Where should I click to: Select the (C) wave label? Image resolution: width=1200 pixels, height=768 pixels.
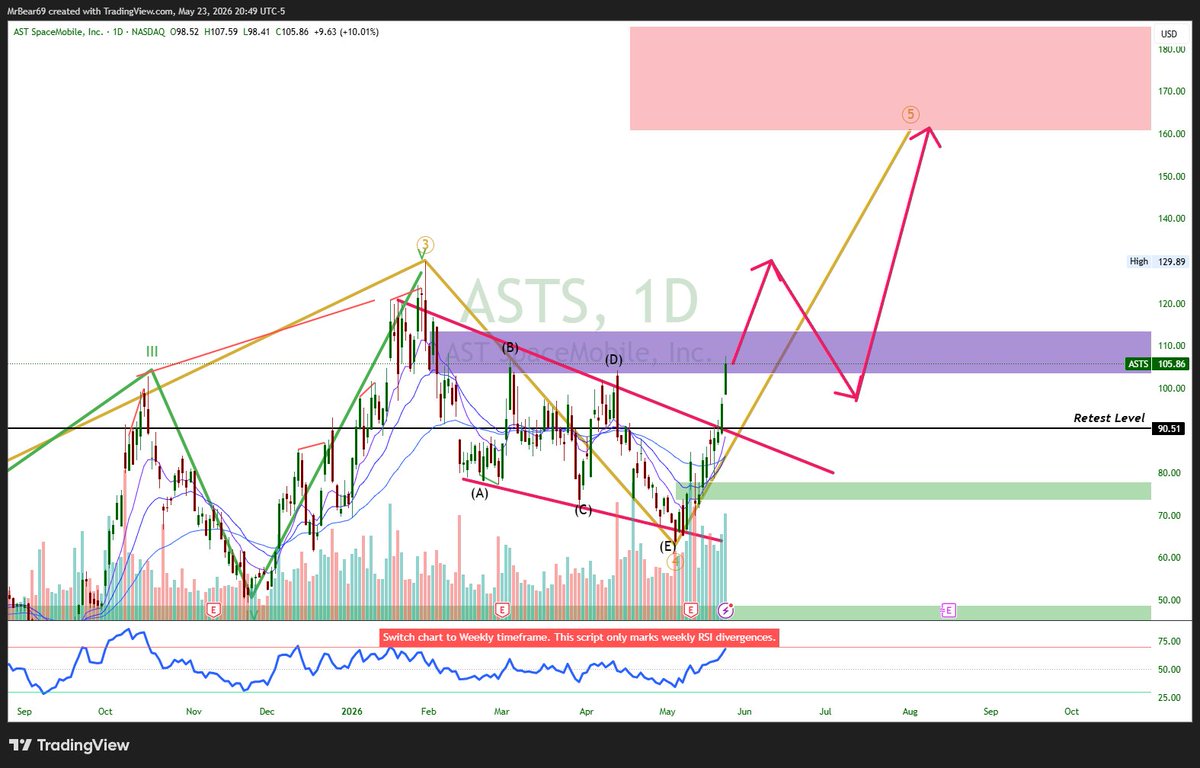point(583,510)
